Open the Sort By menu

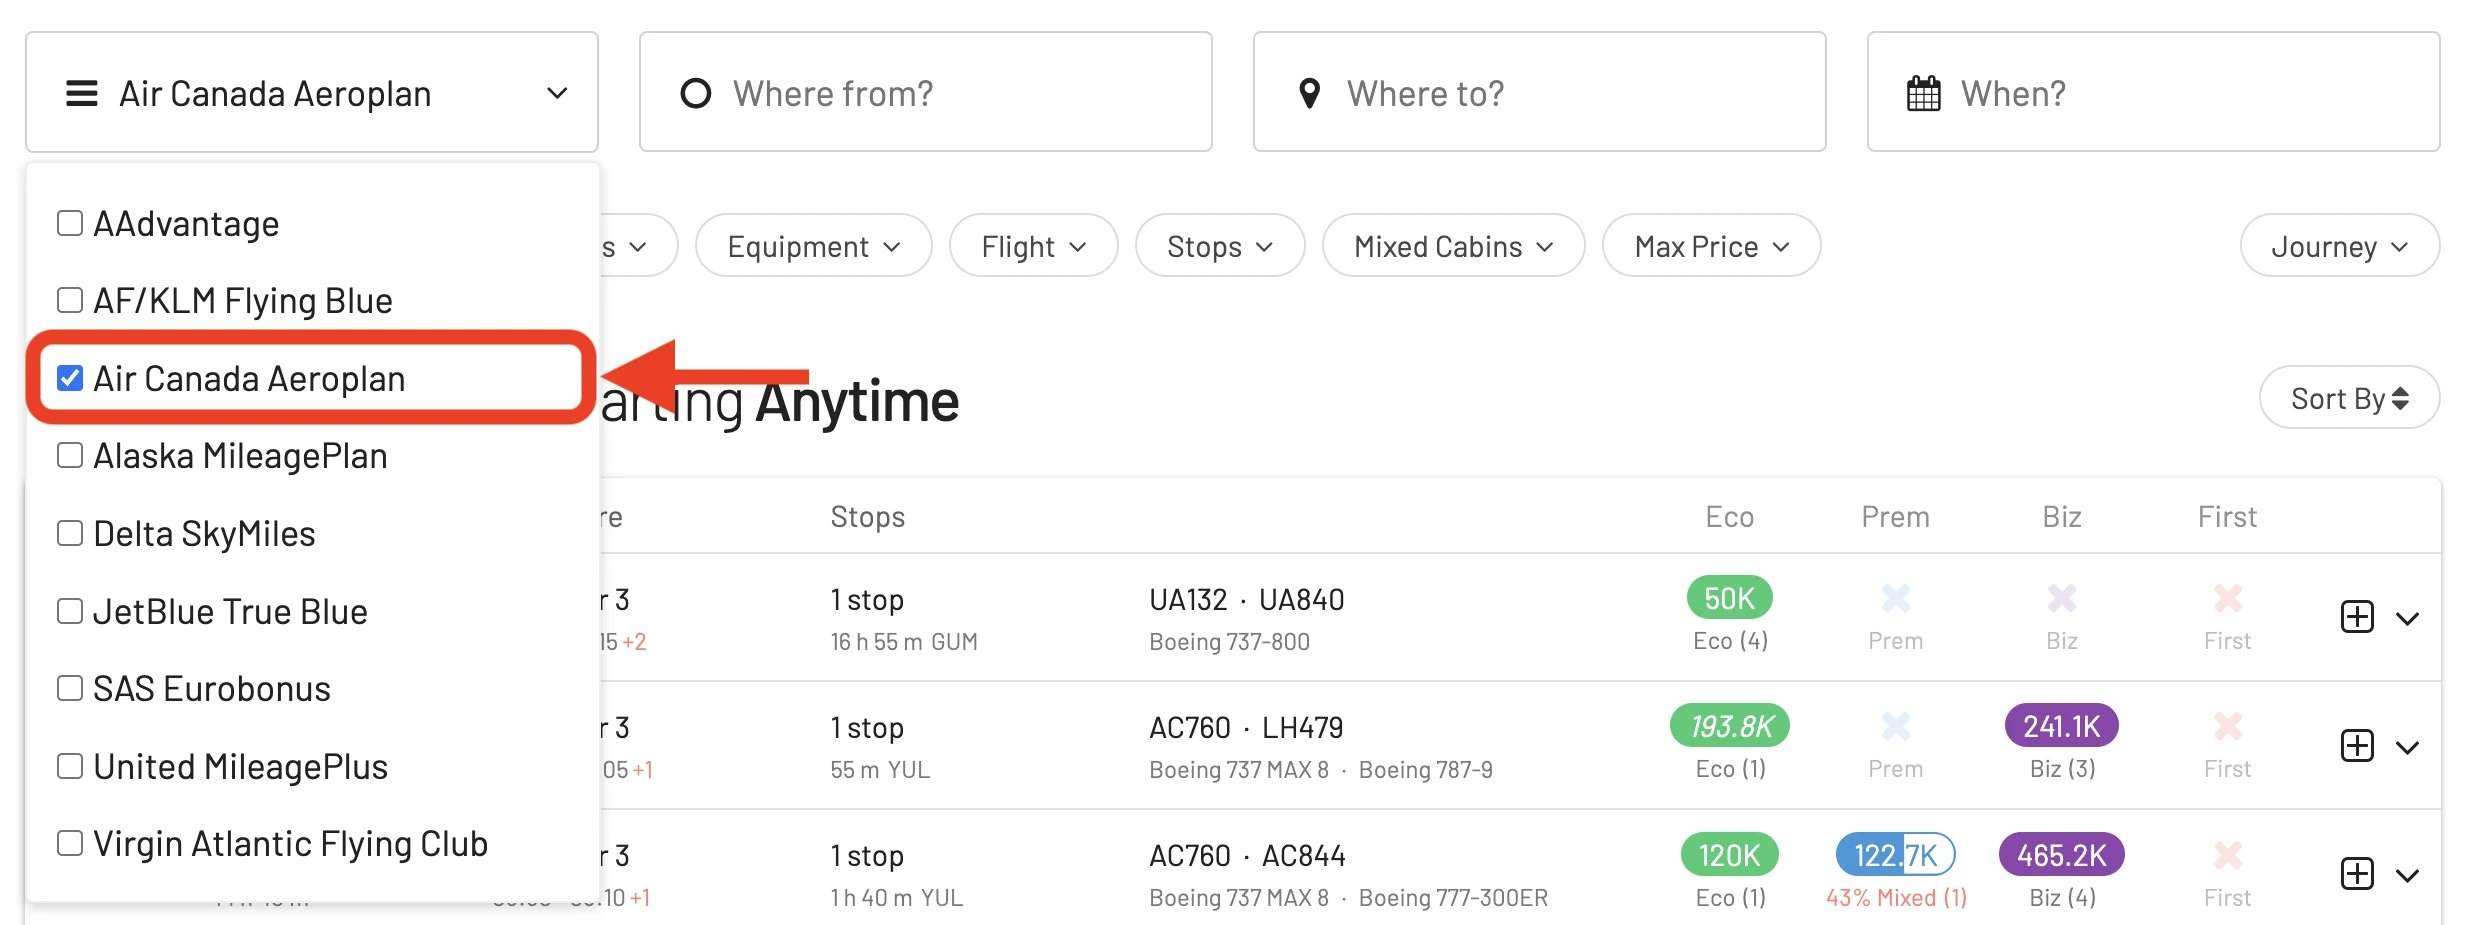pyautogui.click(x=2349, y=398)
